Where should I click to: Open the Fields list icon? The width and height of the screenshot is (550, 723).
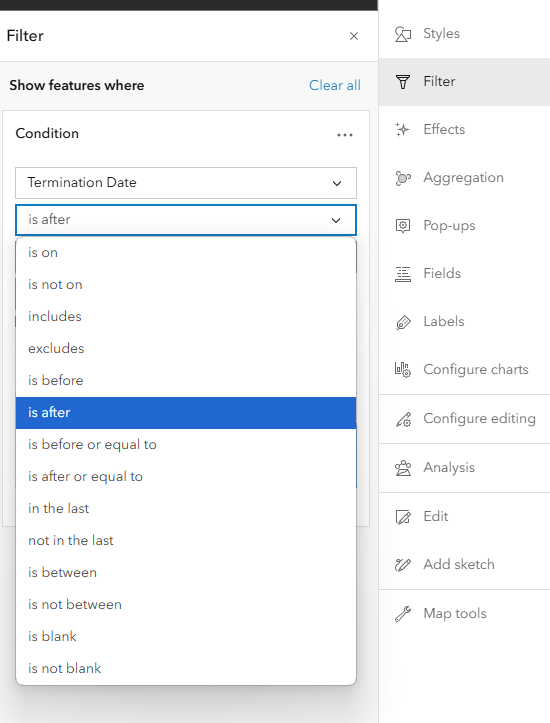tap(402, 274)
